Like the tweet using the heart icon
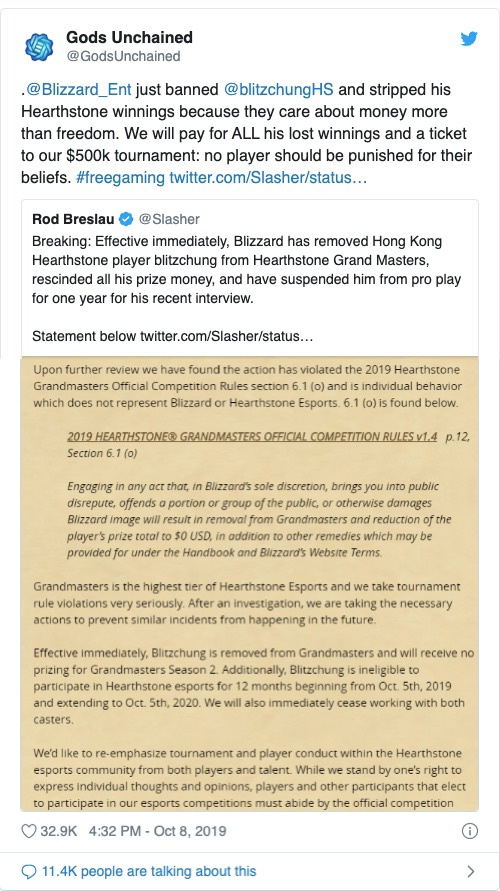Image resolution: width=500 pixels, height=891 pixels. [x=28, y=831]
